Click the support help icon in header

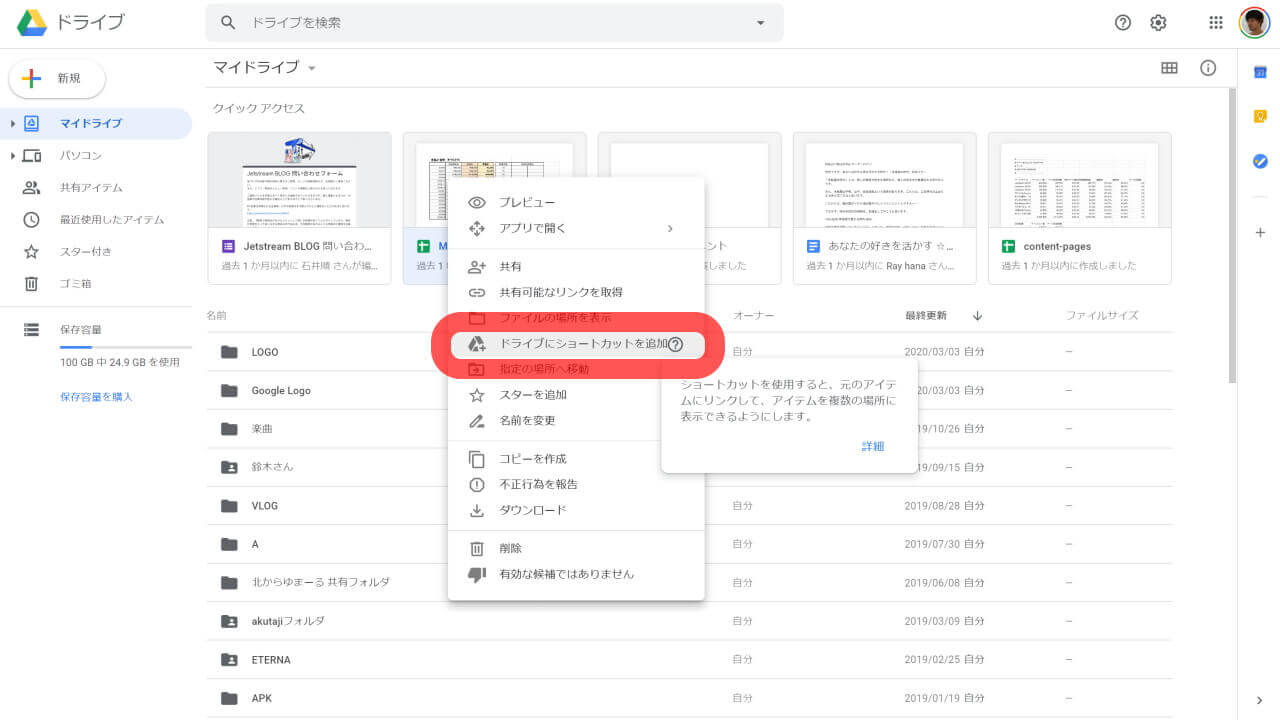[1123, 23]
